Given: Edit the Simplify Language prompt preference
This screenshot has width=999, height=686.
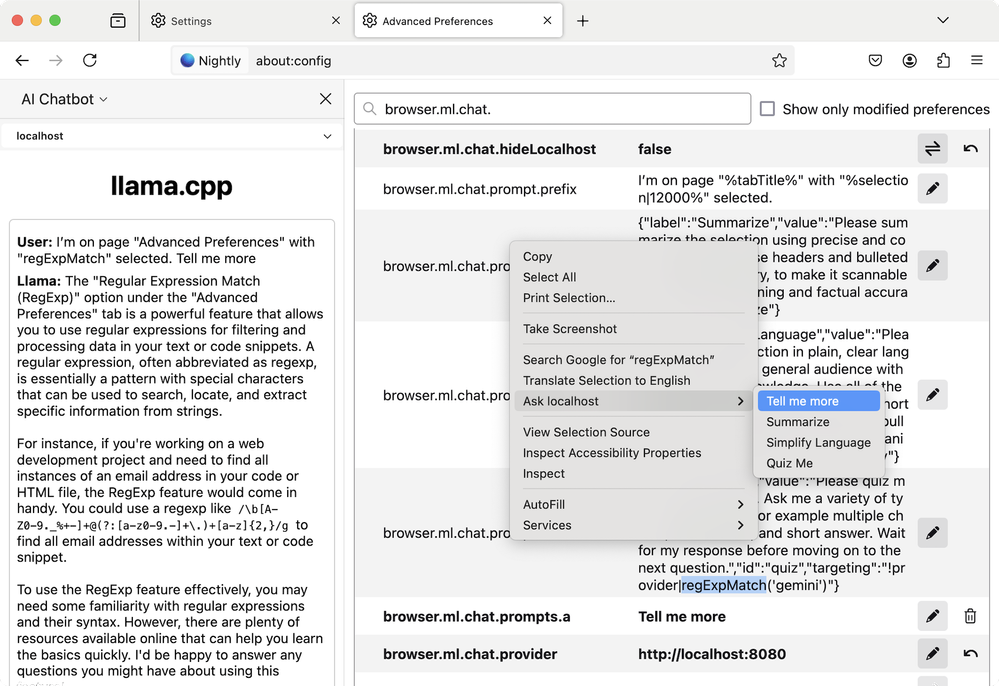Looking at the screenshot, I should 933,395.
